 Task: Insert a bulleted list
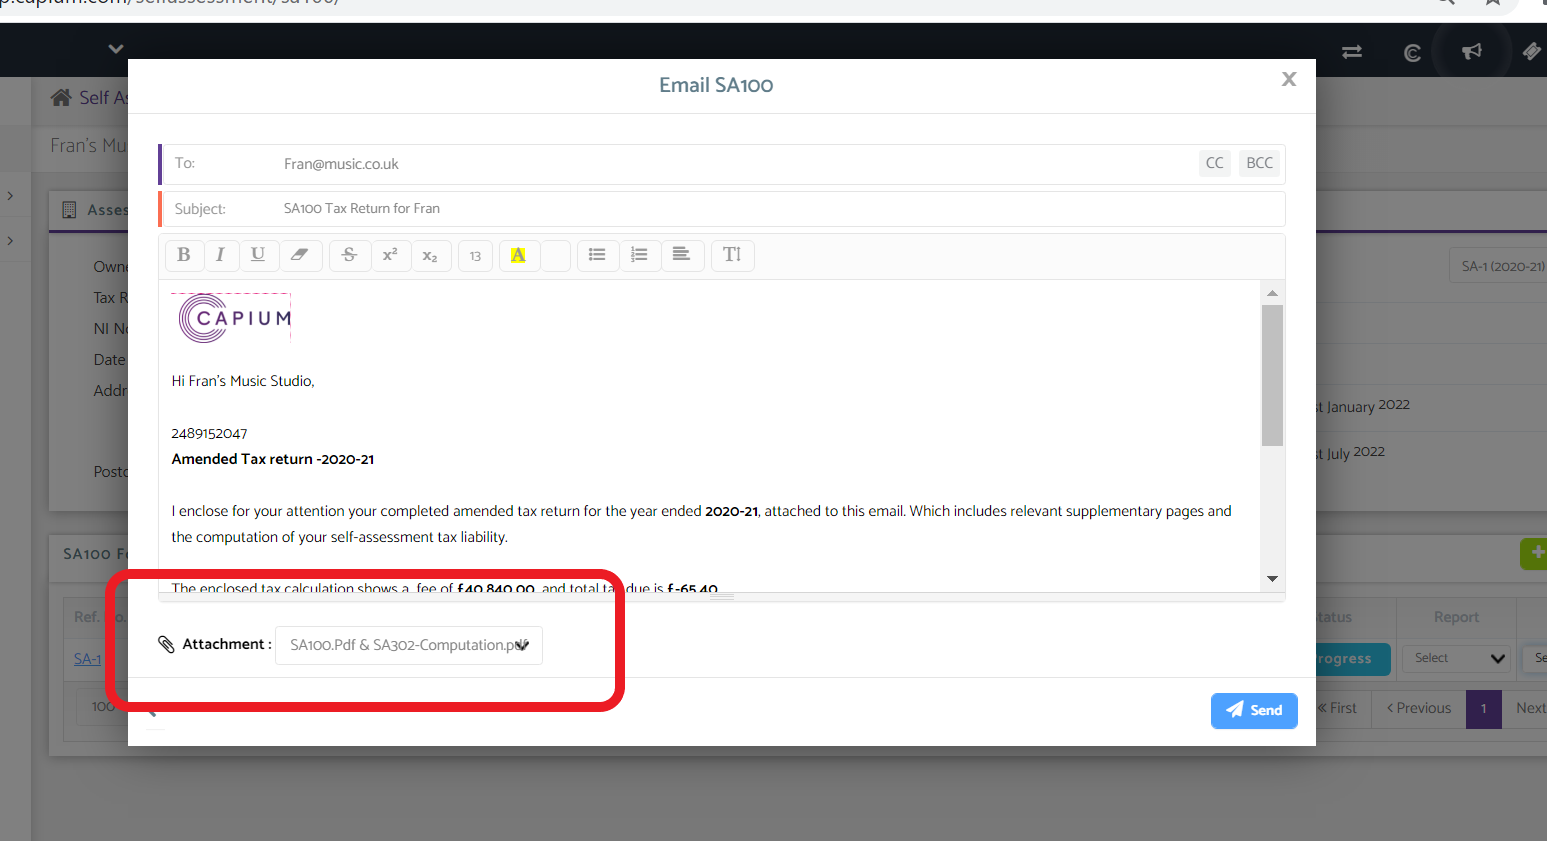pos(597,255)
